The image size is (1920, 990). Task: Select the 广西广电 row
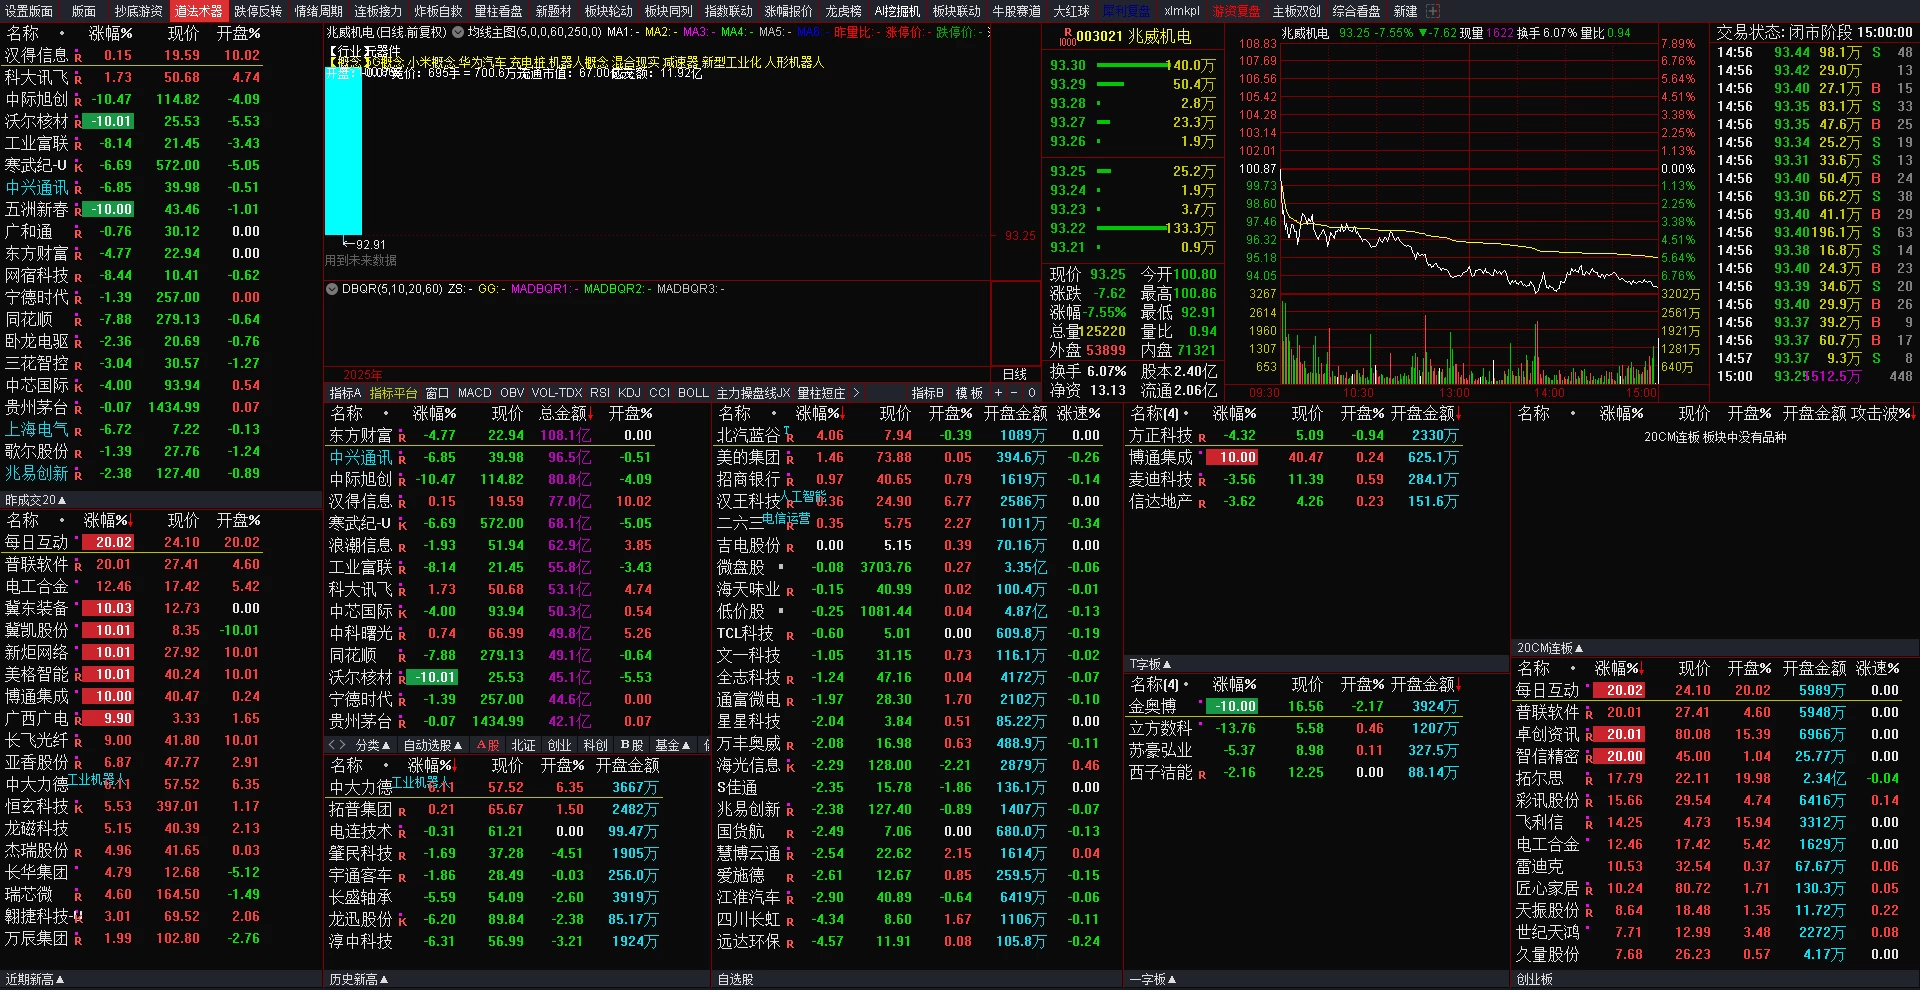tap(162, 718)
